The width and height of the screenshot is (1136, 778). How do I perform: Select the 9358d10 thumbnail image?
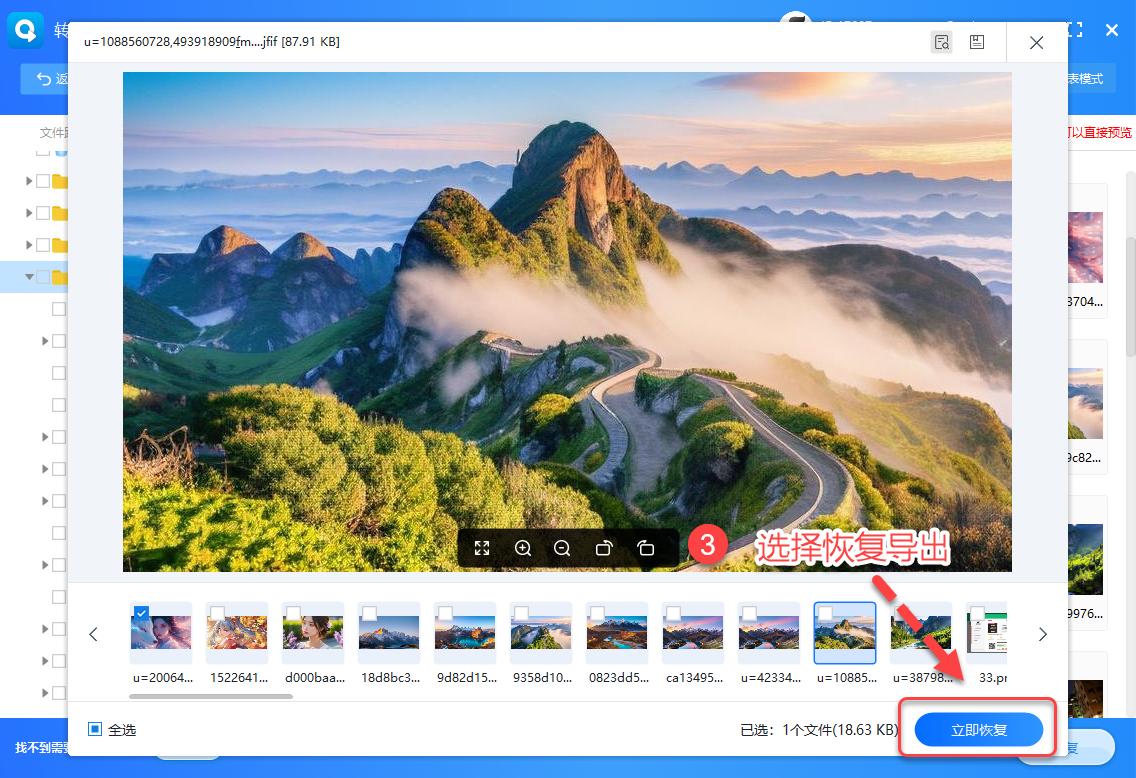541,633
